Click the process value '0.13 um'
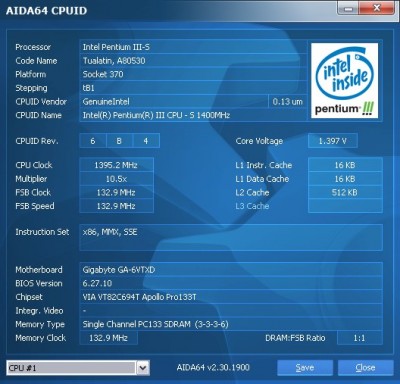Viewport: 400px width, 384px height. [287, 102]
